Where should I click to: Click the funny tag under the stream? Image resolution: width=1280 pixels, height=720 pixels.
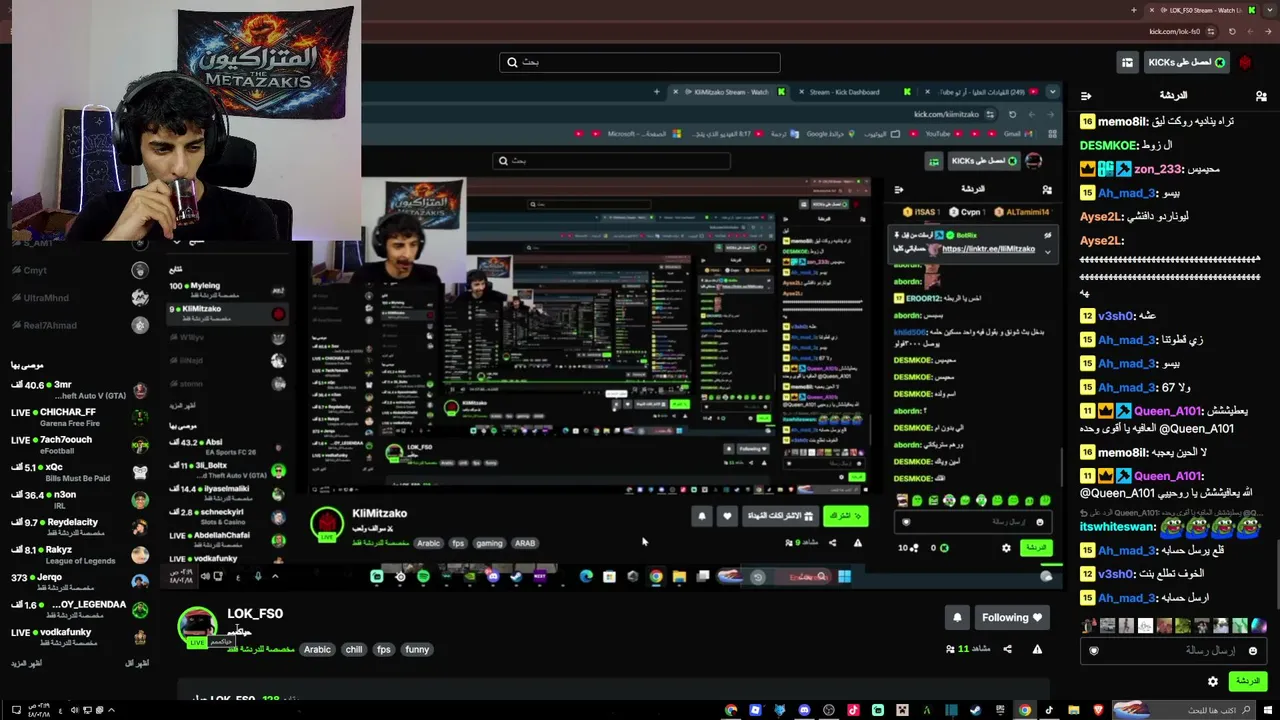(417, 649)
